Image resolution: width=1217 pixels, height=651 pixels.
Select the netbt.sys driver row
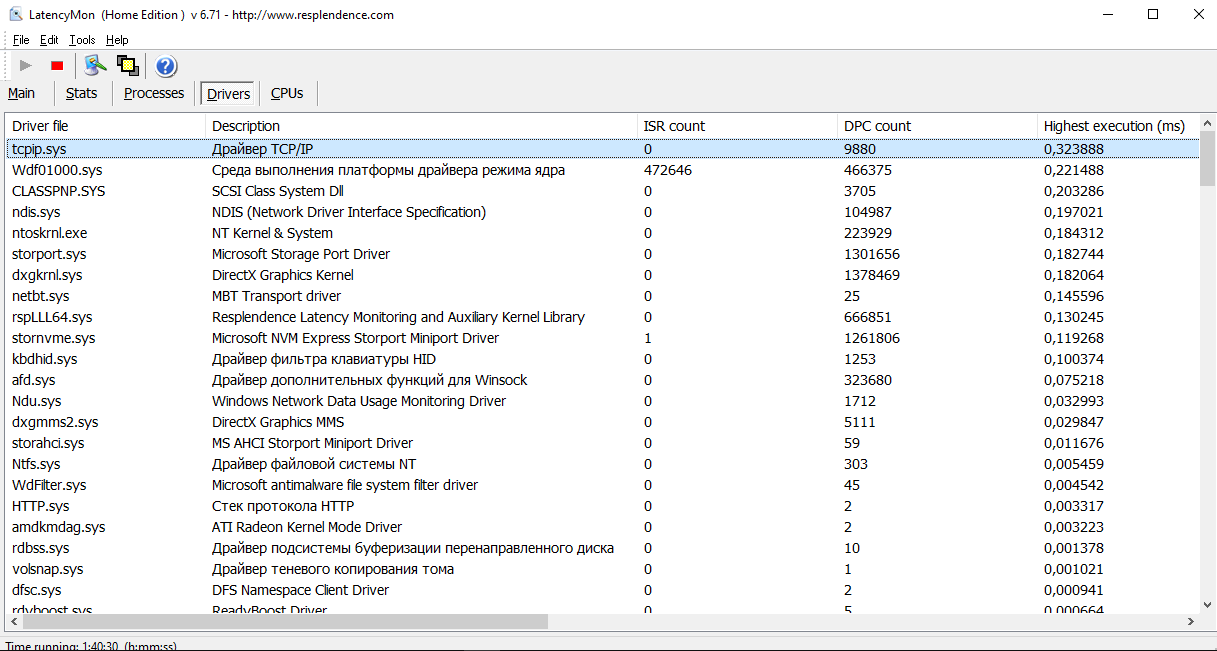[602, 296]
